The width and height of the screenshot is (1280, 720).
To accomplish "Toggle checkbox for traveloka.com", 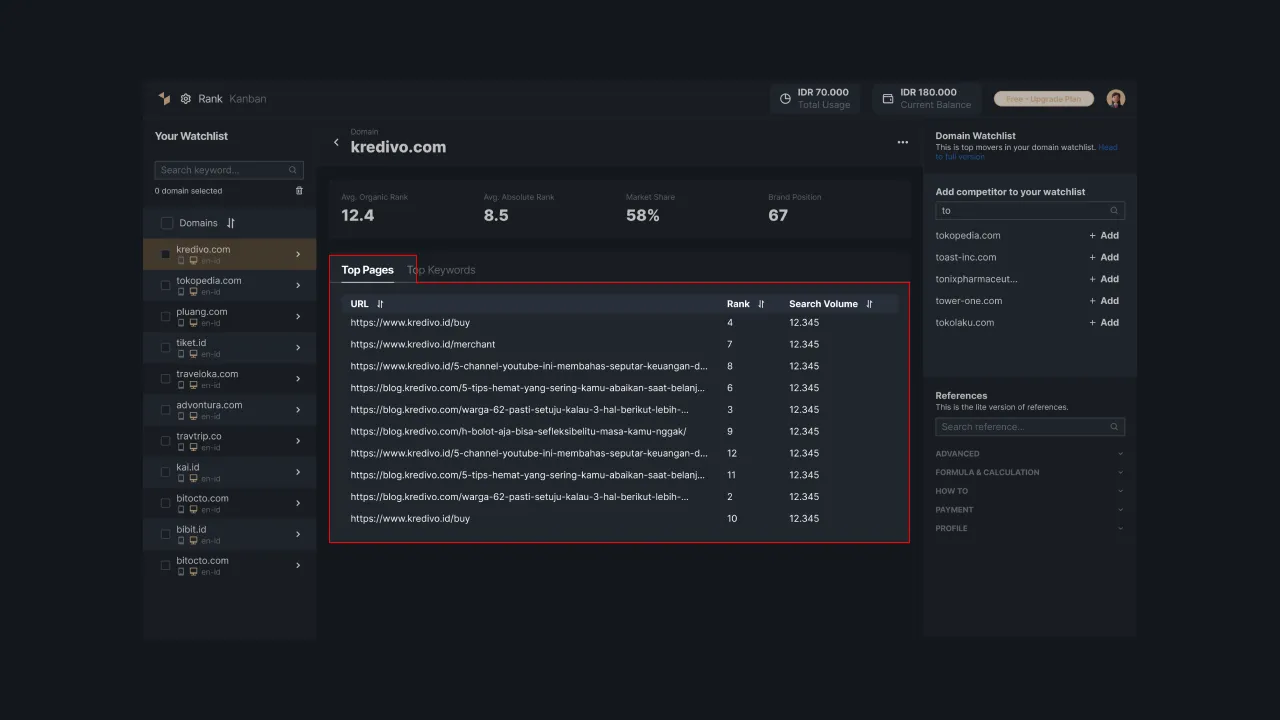I will coord(165,378).
